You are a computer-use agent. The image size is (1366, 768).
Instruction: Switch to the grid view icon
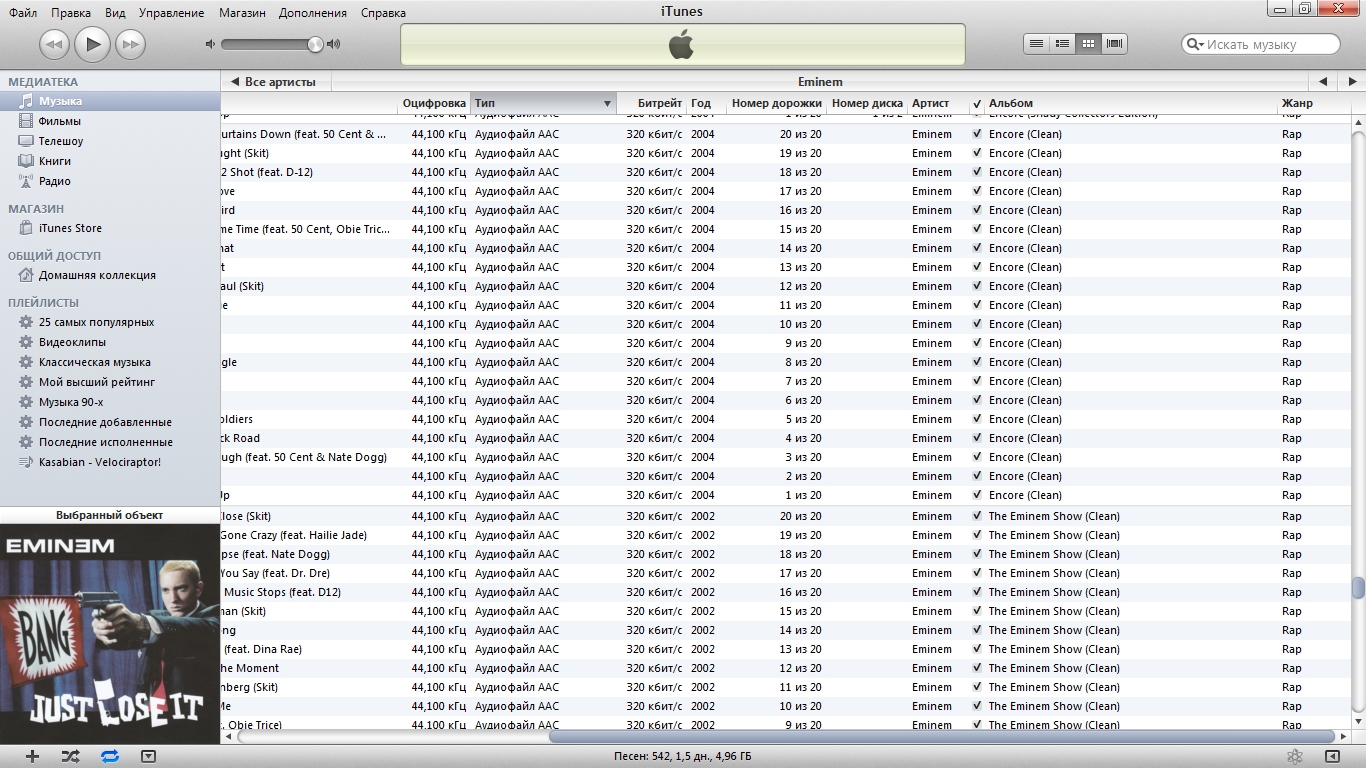[1089, 44]
